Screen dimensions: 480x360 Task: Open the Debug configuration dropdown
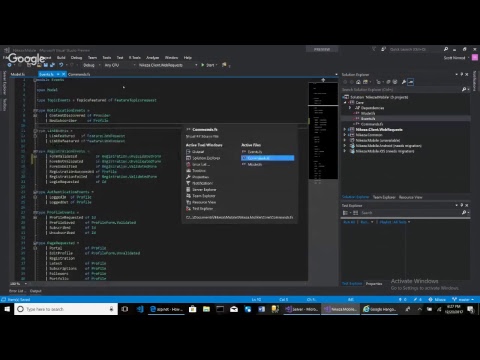[91, 65]
